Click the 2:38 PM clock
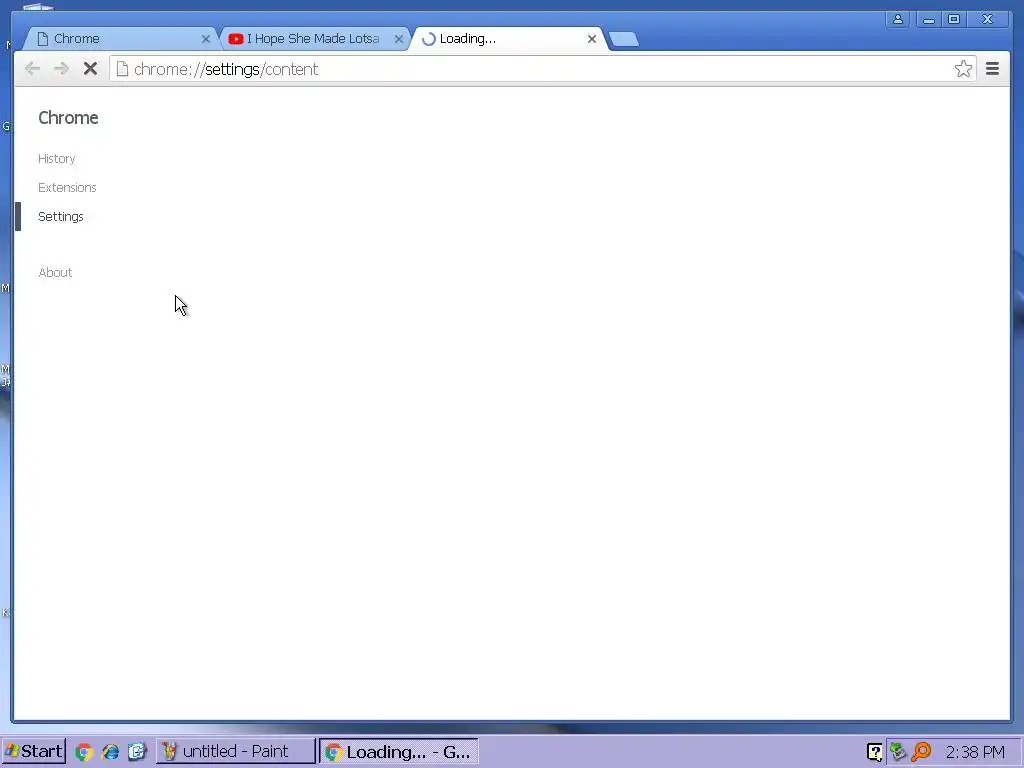This screenshot has height=768, width=1024. click(975, 752)
